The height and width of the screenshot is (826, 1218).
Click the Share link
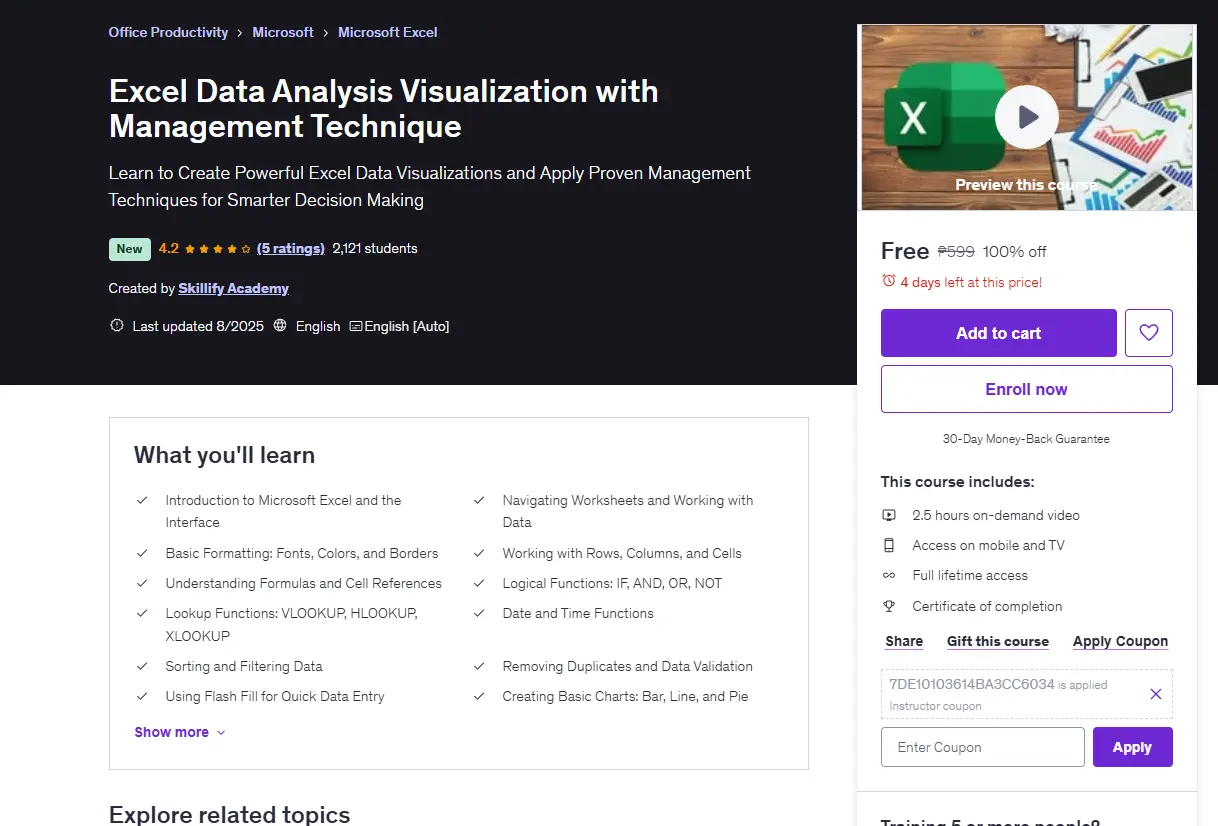904,641
